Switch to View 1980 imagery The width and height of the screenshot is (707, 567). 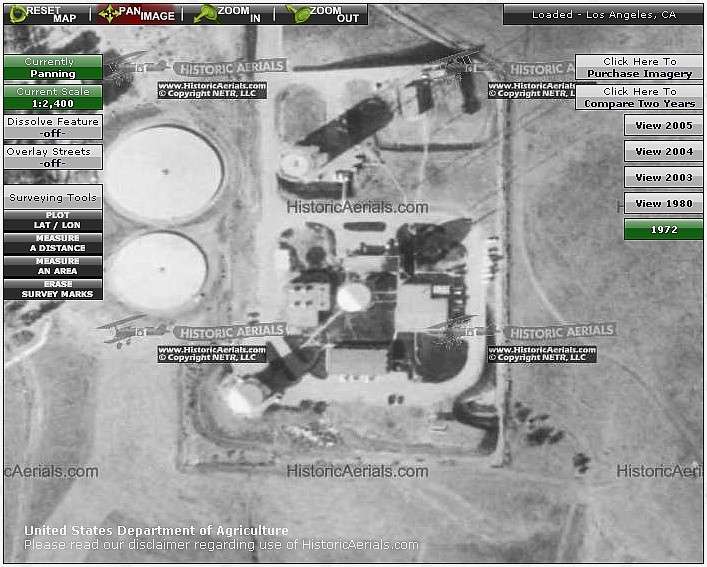pyautogui.click(x=663, y=203)
